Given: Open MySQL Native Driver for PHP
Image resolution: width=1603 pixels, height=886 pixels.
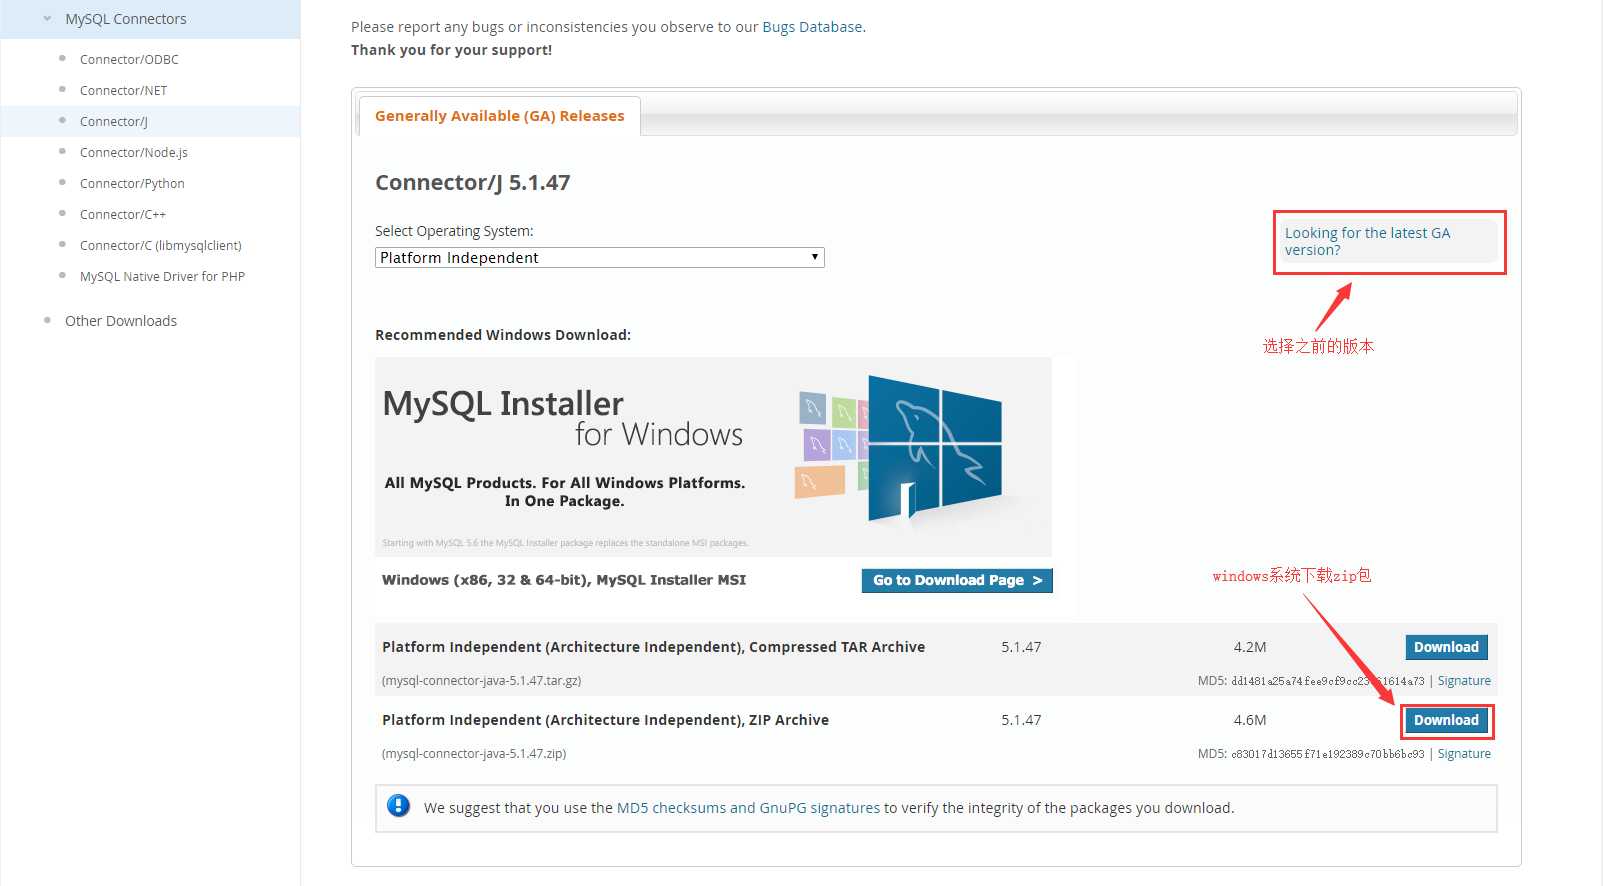Looking at the screenshot, I should click(162, 276).
